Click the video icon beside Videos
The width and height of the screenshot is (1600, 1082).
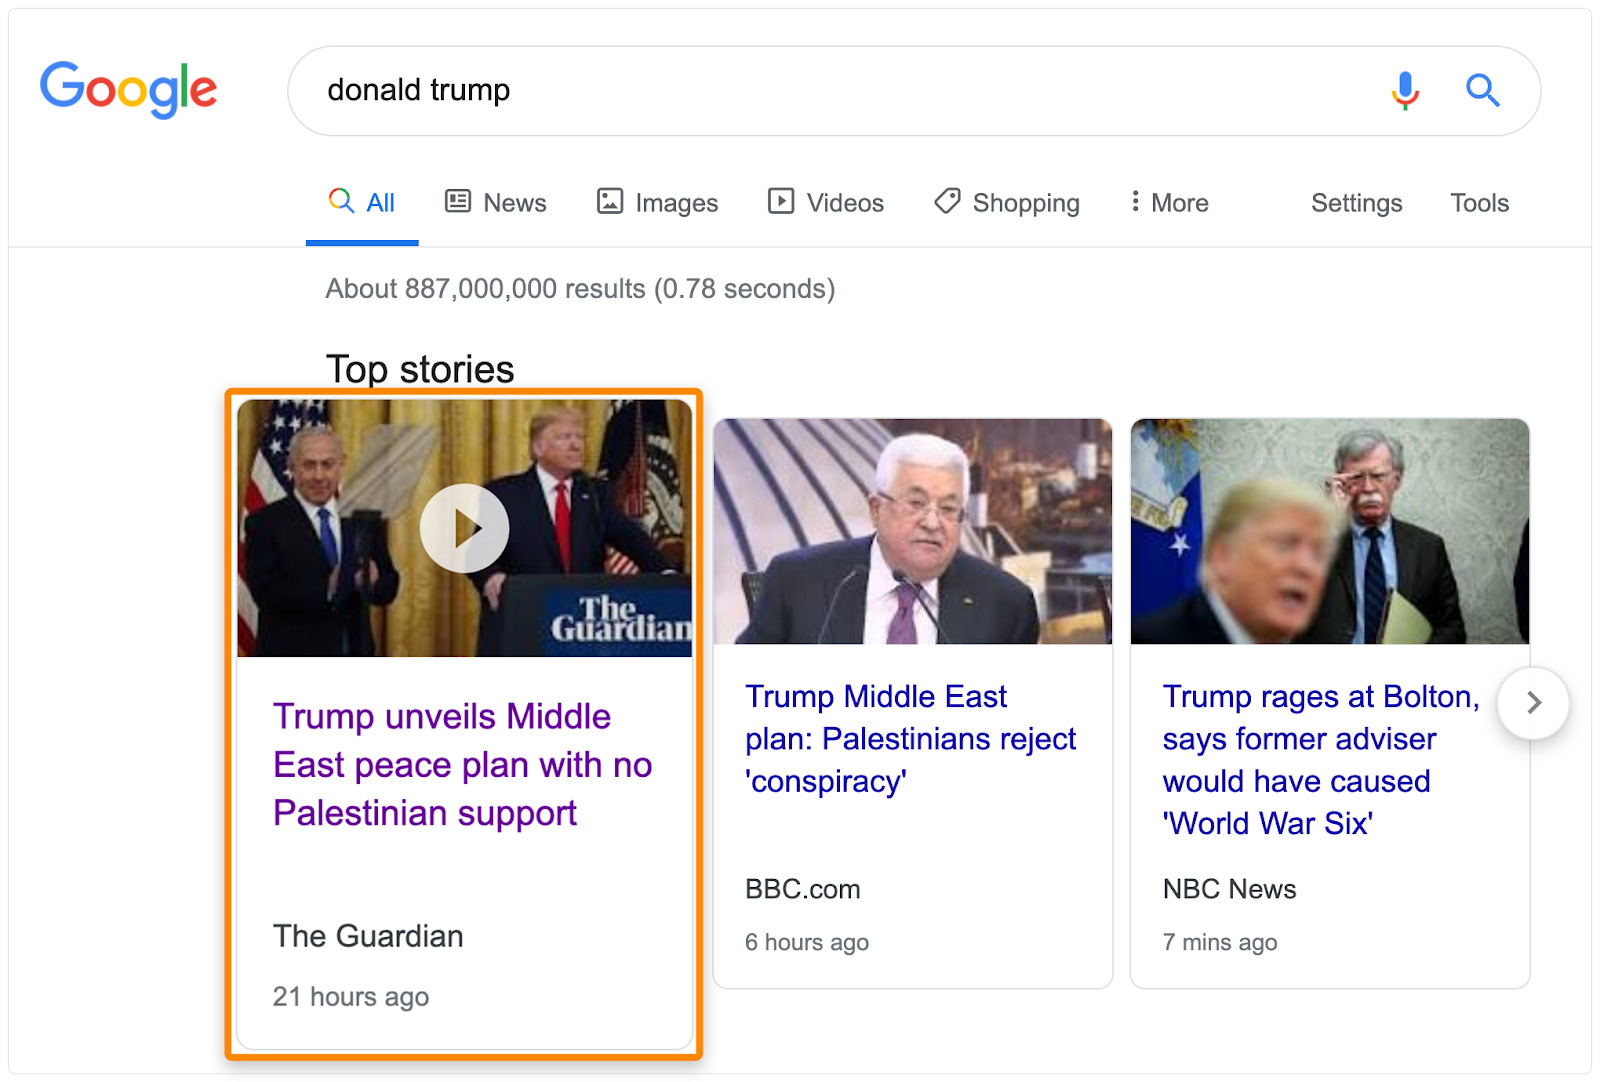pos(781,201)
